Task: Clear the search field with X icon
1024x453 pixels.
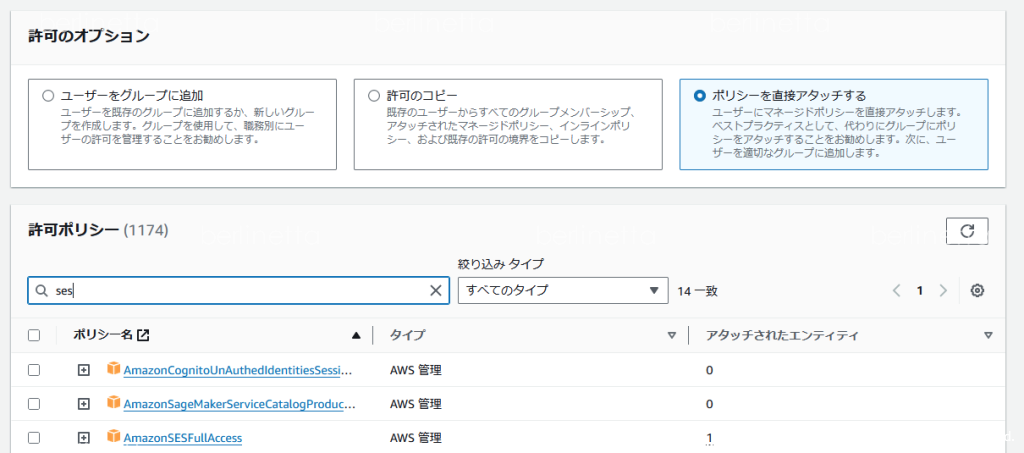Action: (x=435, y=290)
